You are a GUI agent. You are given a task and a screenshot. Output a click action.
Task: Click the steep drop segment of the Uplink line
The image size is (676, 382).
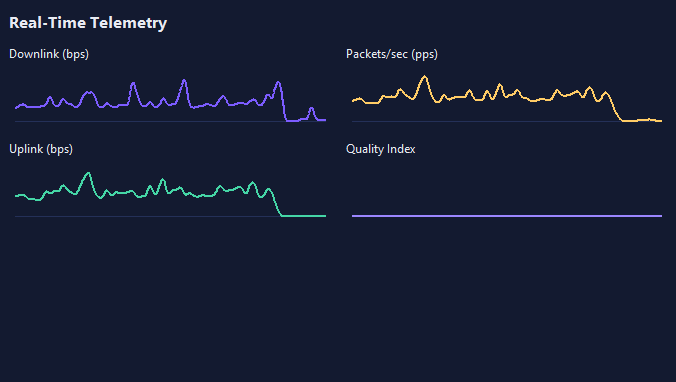tap(276, 203)
